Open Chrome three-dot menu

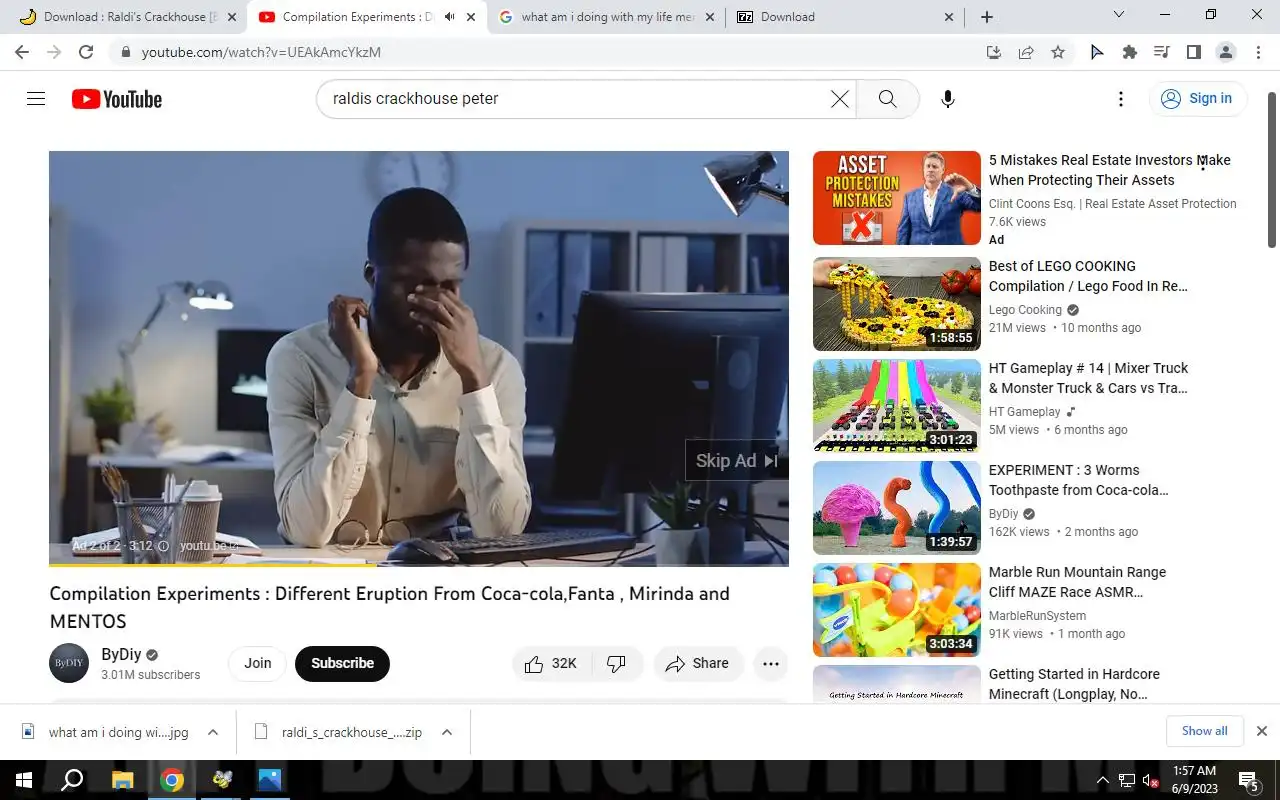[x=1258, y=52]
